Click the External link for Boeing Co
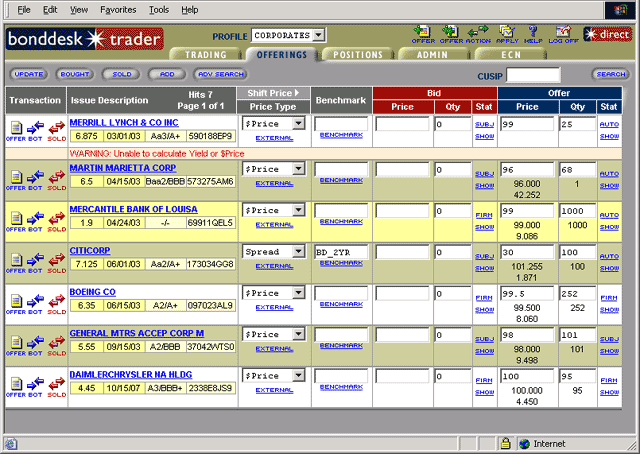 tap(274, 307)
